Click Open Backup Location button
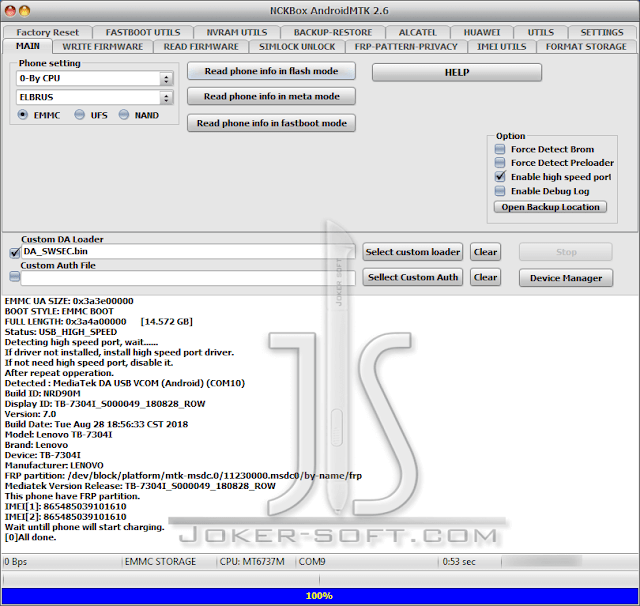Screen dimensions: 640x606 tap(550, 207)
